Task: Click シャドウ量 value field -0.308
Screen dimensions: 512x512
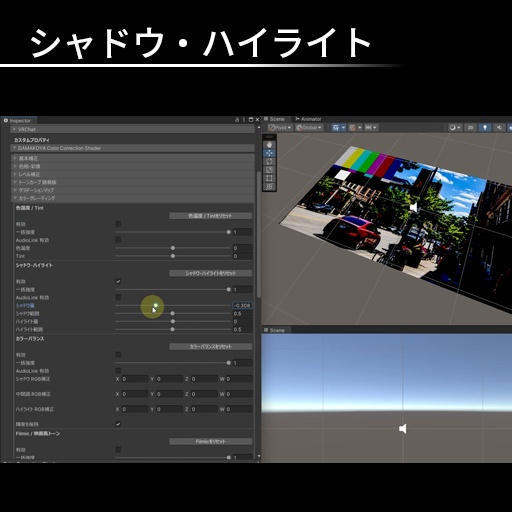Action: [x=242, y=305]
